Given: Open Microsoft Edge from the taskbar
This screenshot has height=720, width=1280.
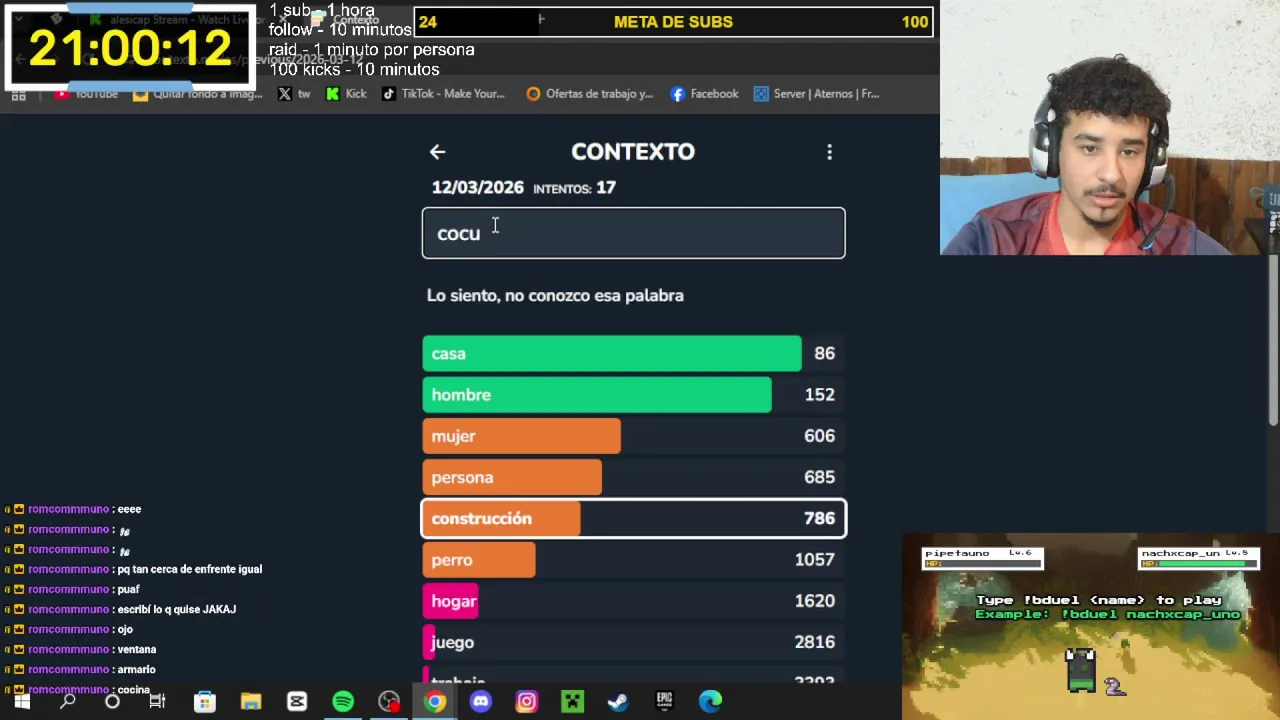Looking at the screenshot, I should [x=710, y=702].
